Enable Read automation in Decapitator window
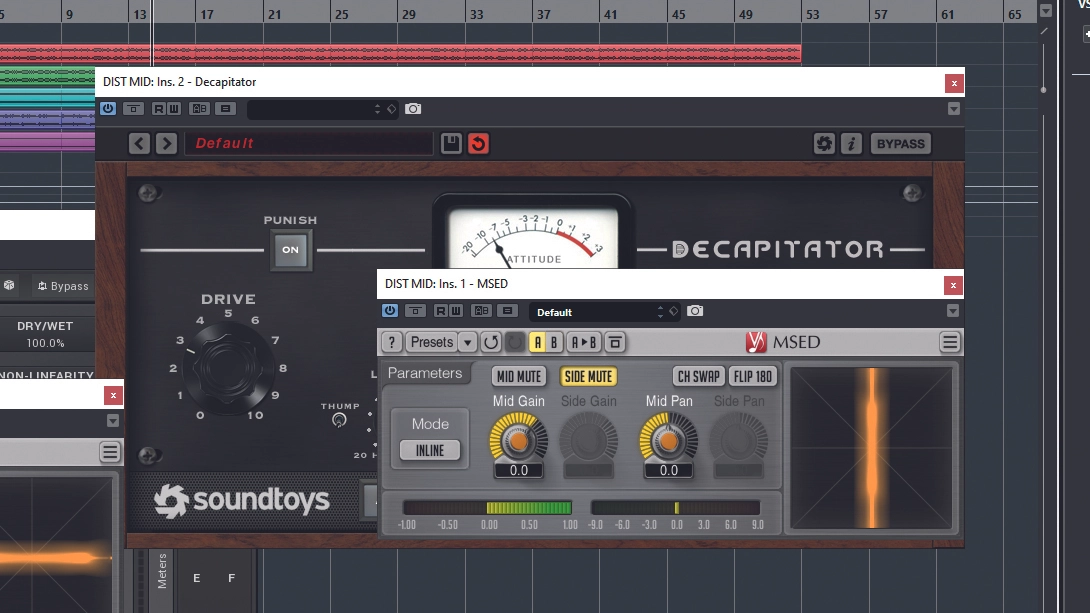The height and width of the screenshot is (613, 1090). tap(158, 108)
